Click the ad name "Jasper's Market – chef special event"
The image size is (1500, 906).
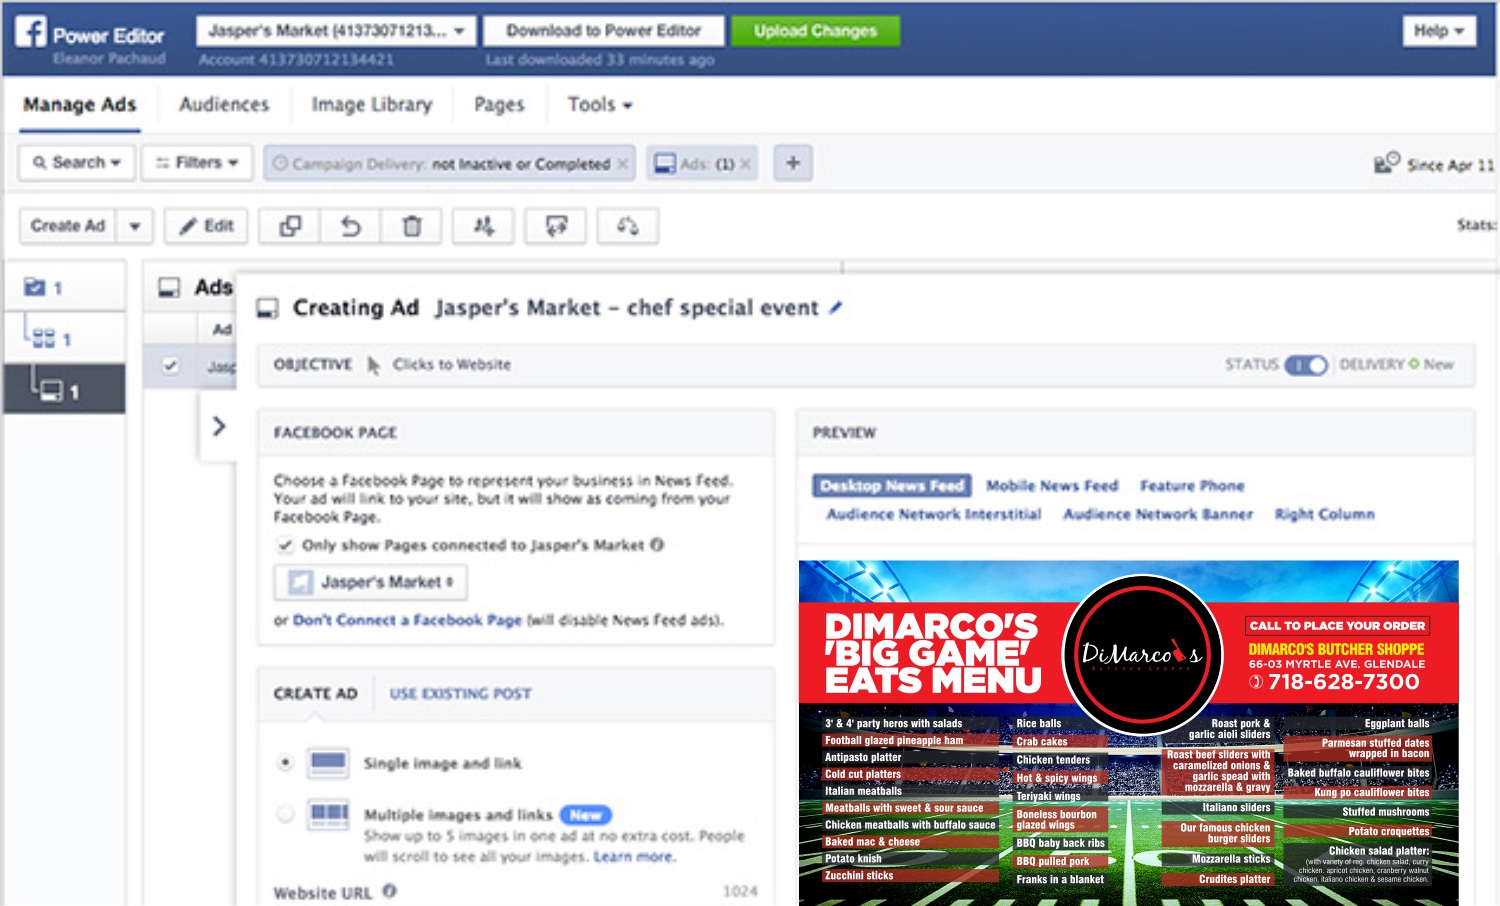coord(627,308)
